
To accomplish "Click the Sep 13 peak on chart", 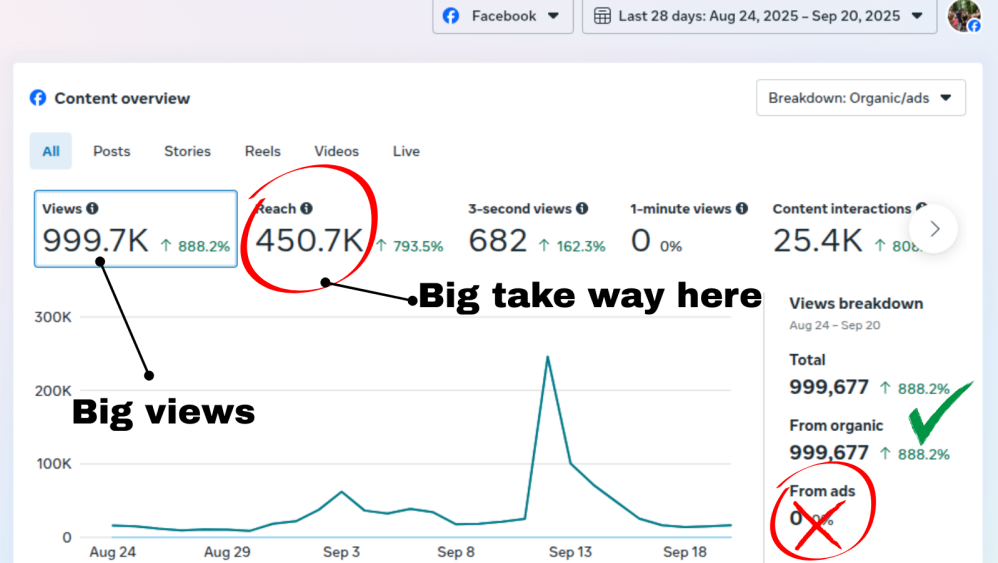I will pos(548,357).
